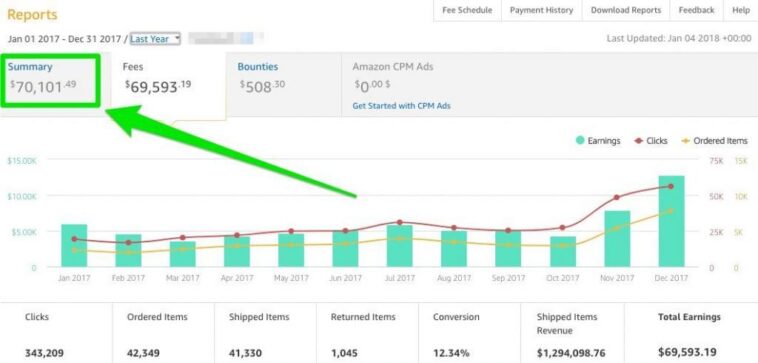Viewport: 758px width, 363px height.
Task: Switch to the Bounties tab
Action: [x=284, y=85]
